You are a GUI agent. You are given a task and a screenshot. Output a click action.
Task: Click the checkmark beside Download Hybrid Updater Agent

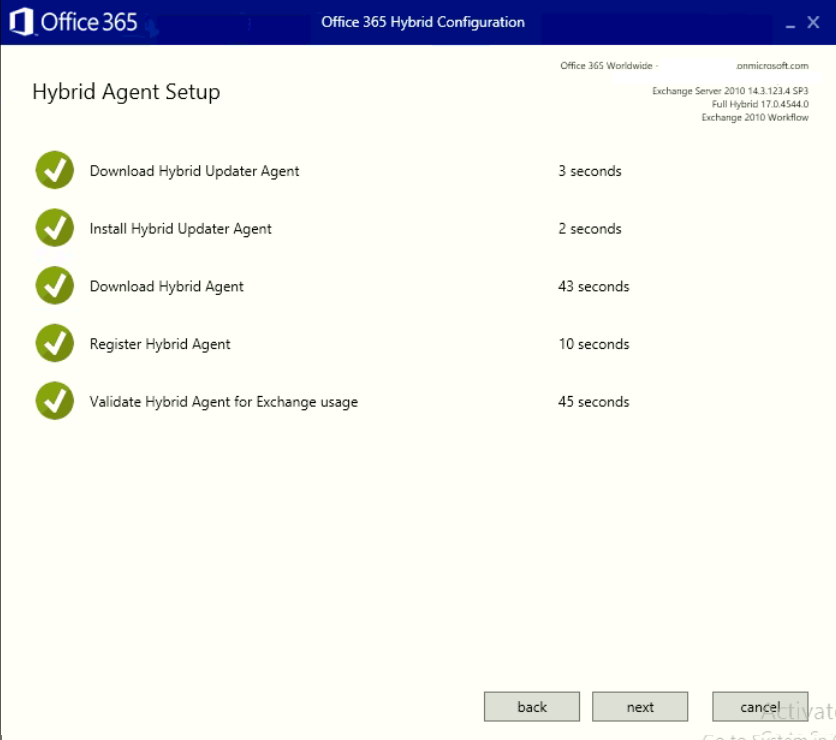tap(54, 170)
